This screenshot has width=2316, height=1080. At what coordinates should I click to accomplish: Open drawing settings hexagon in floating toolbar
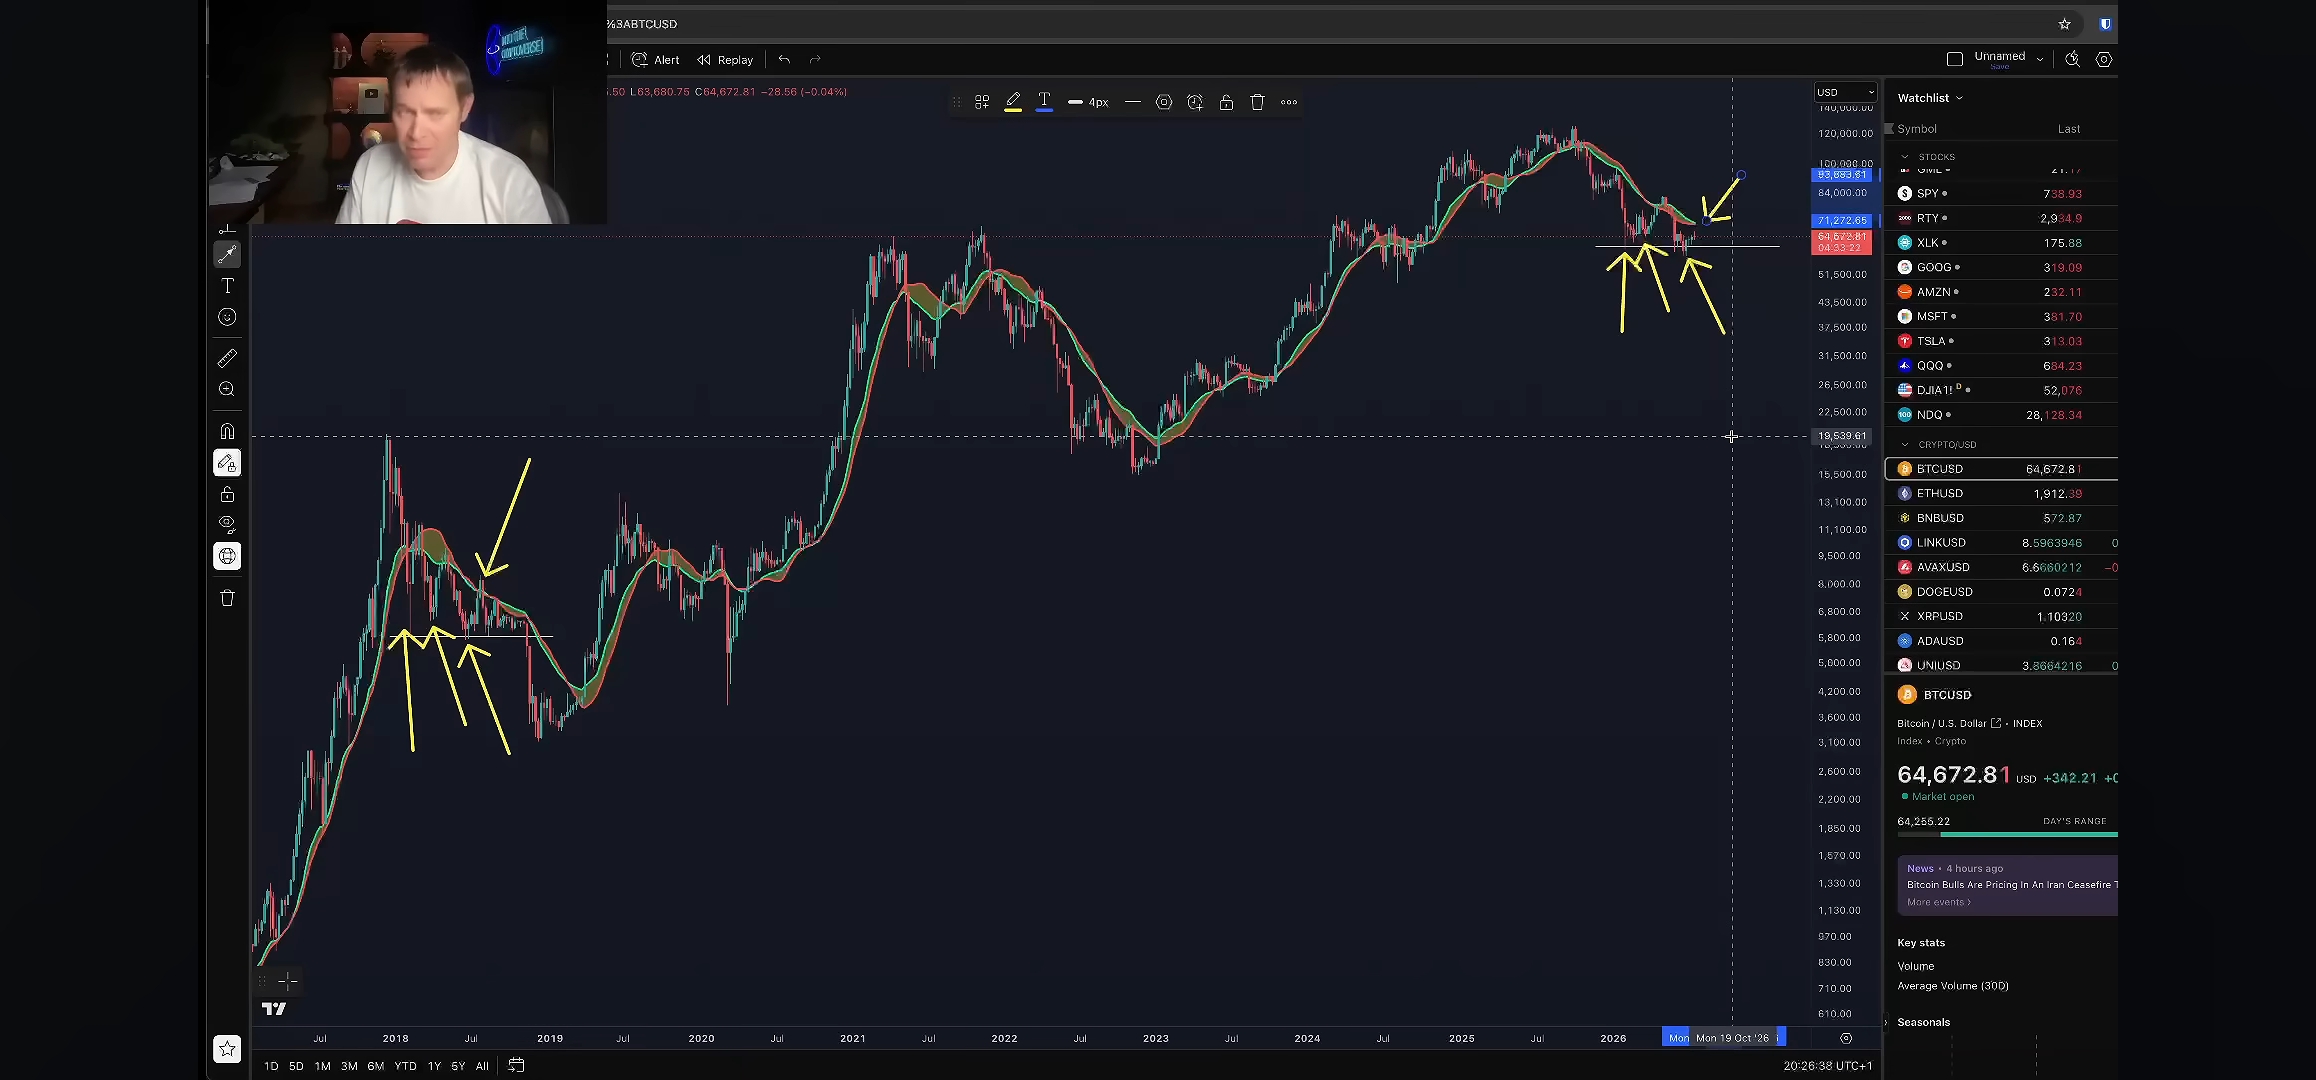pos(1164,102)
